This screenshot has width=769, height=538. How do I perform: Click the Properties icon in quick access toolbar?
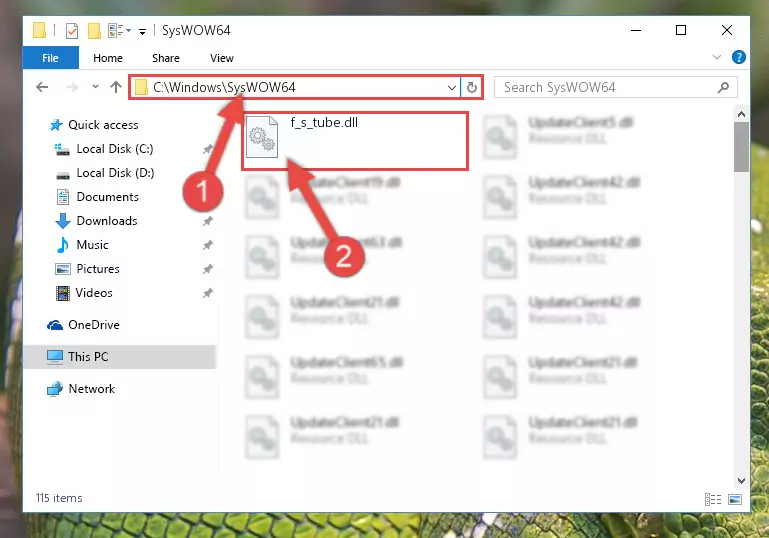72,31
